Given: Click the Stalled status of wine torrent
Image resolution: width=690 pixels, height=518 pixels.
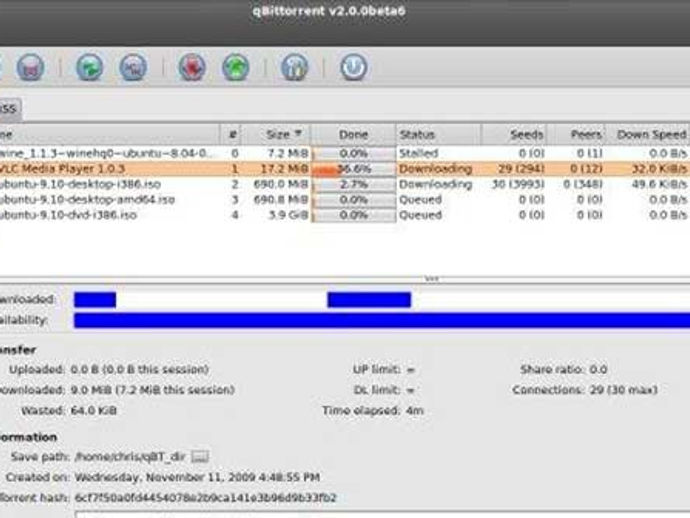Looking at the screenshot, I should (x=418, y=153).
